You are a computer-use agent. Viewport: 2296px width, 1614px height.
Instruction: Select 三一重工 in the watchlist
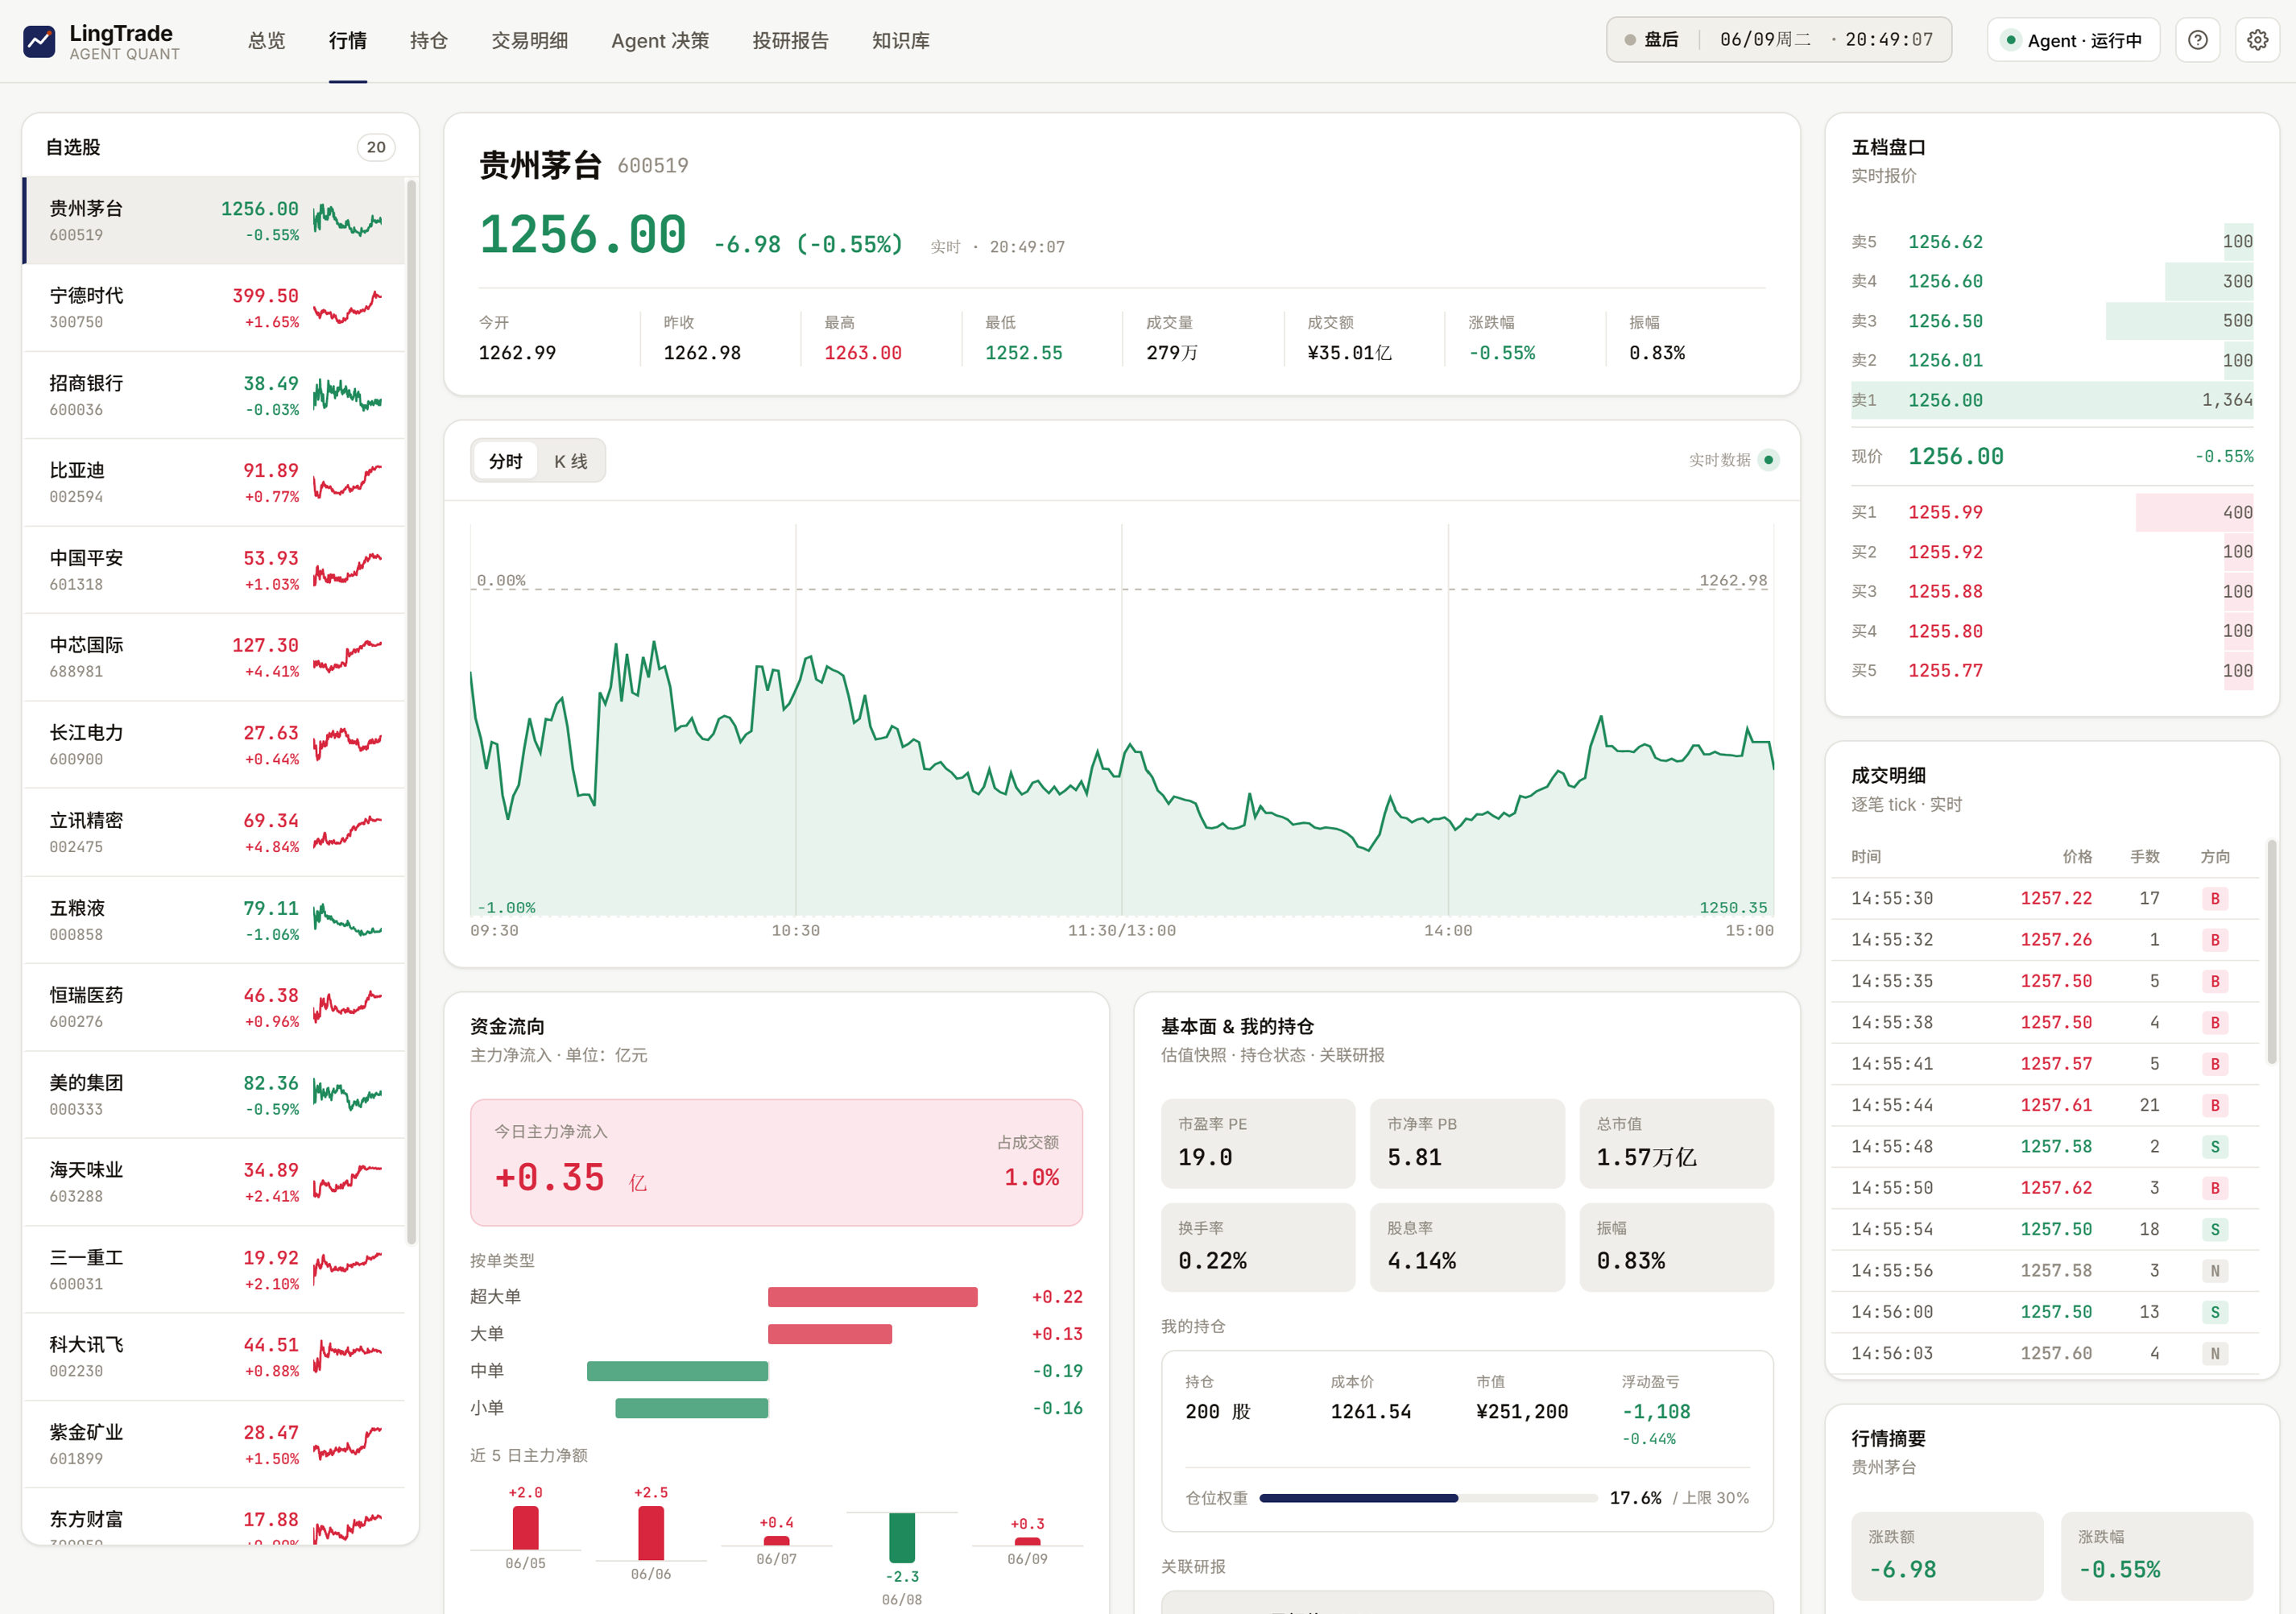pos(214,1270)
